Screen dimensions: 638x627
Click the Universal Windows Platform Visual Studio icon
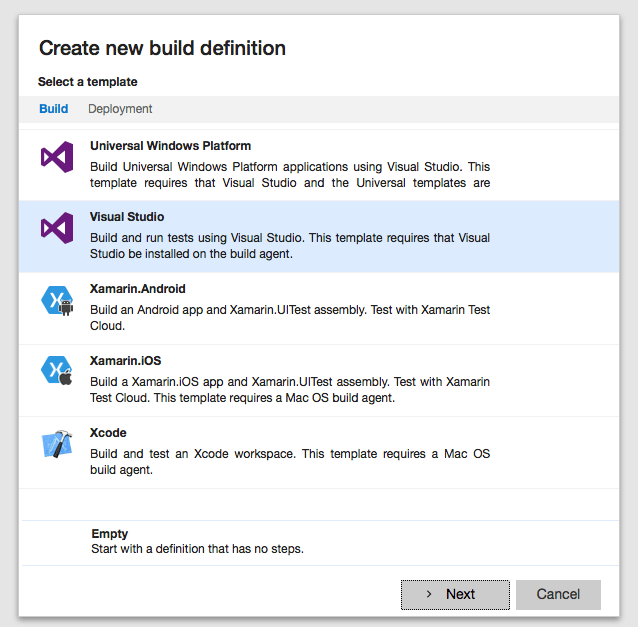57,157
